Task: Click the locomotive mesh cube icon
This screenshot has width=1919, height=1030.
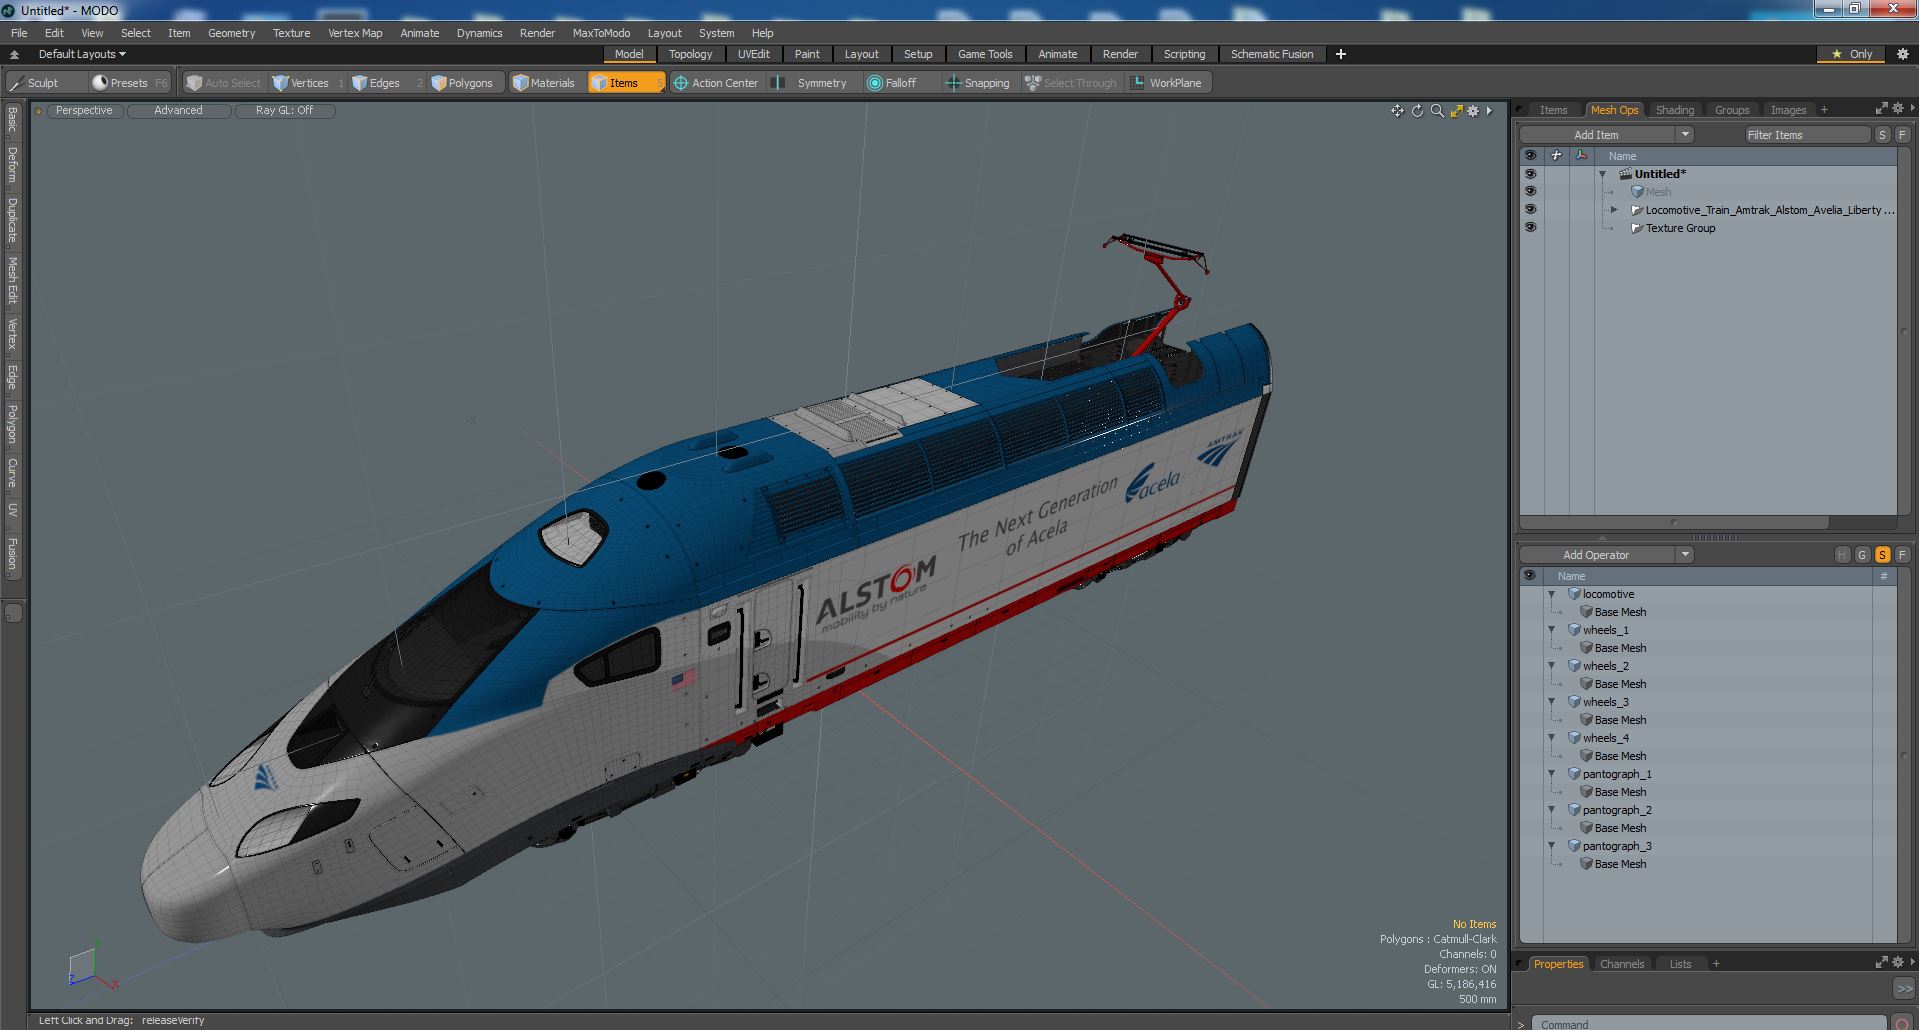Action: (x=1574, y=594)
